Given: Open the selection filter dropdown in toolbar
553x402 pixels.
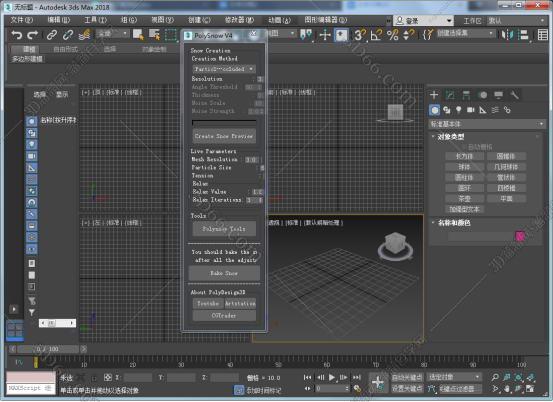Looking at the screenshot, I should point(113,34).
